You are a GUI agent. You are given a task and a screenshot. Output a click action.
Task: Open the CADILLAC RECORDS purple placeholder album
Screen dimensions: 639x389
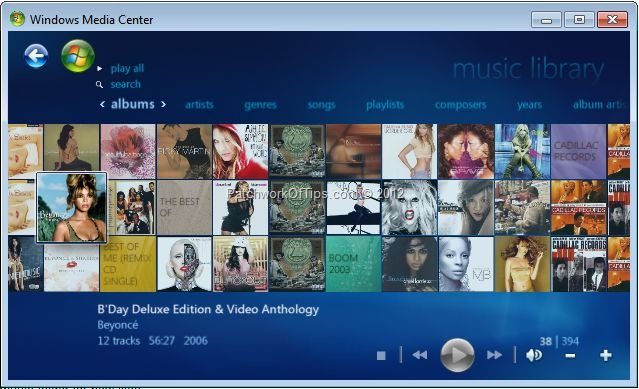point(578,152)
